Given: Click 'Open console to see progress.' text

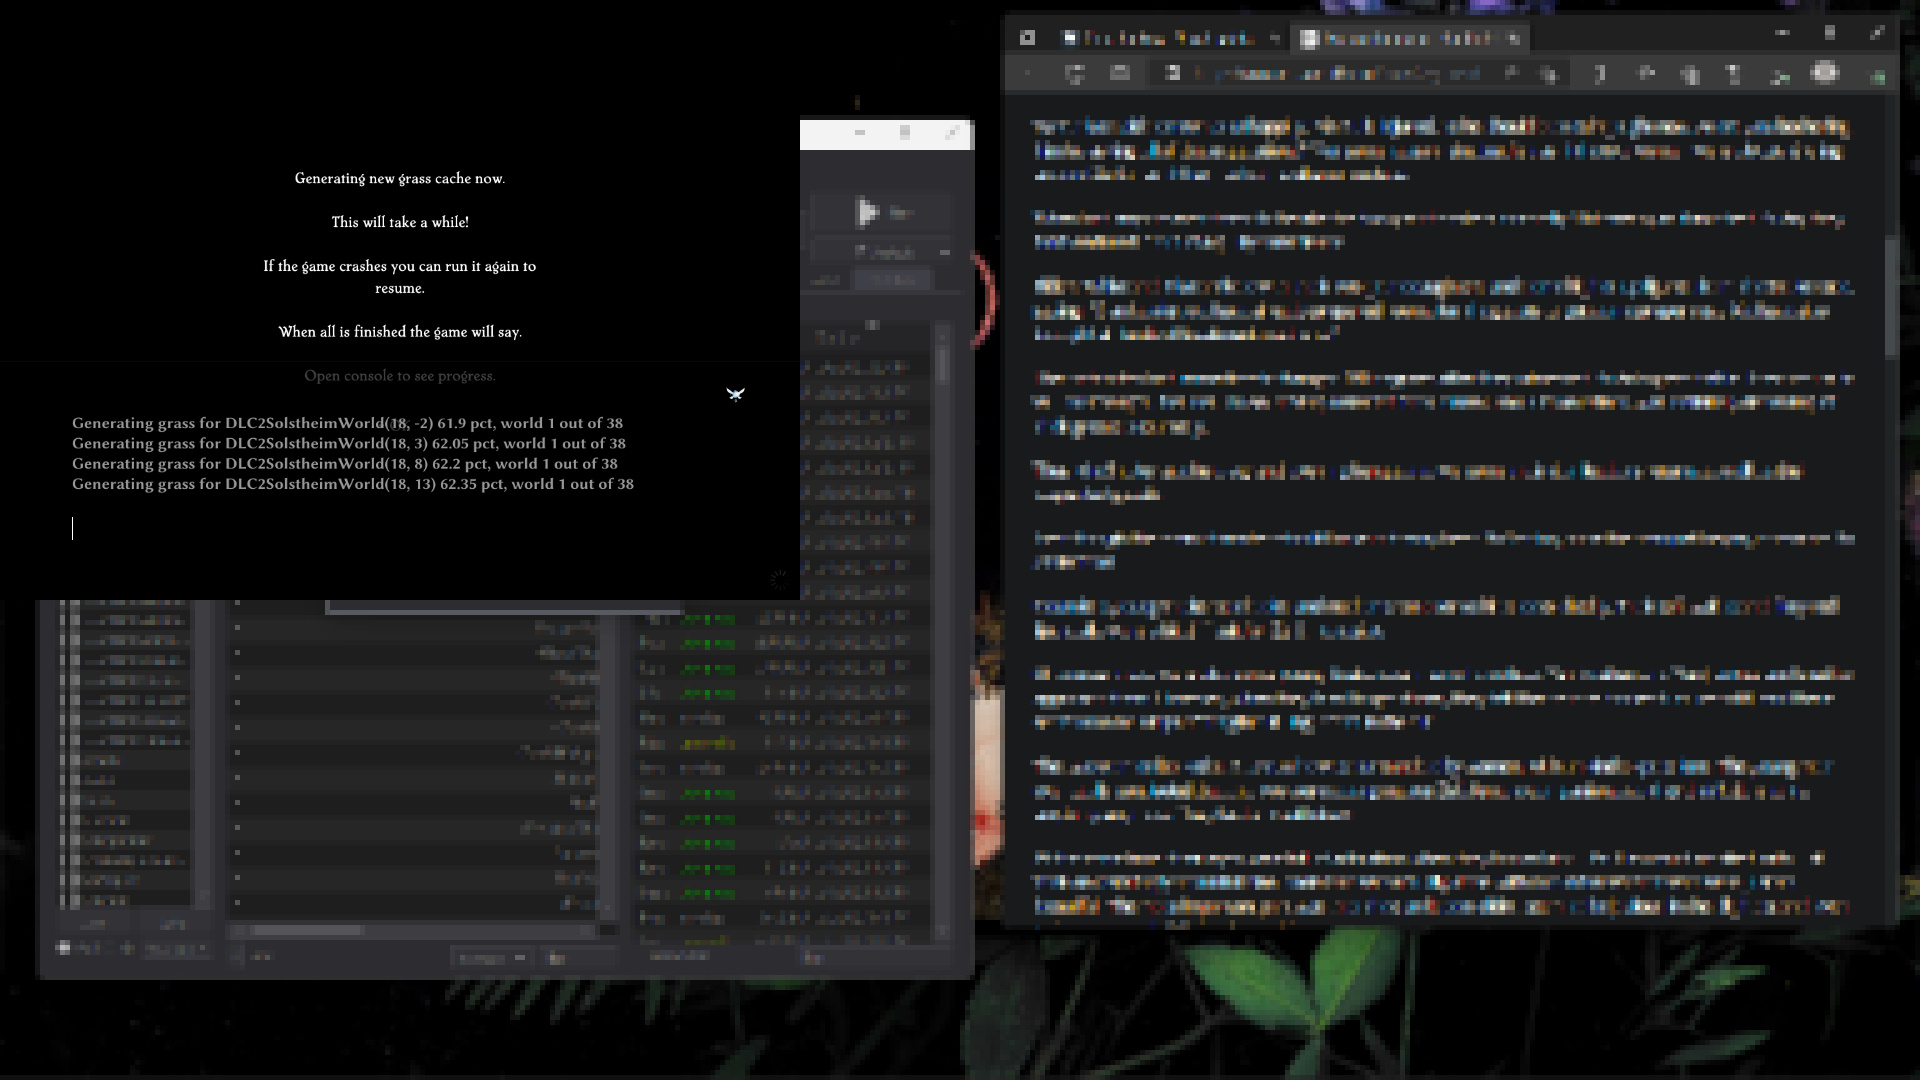Looking at the screenshot, I should click(x=400, y=376).
